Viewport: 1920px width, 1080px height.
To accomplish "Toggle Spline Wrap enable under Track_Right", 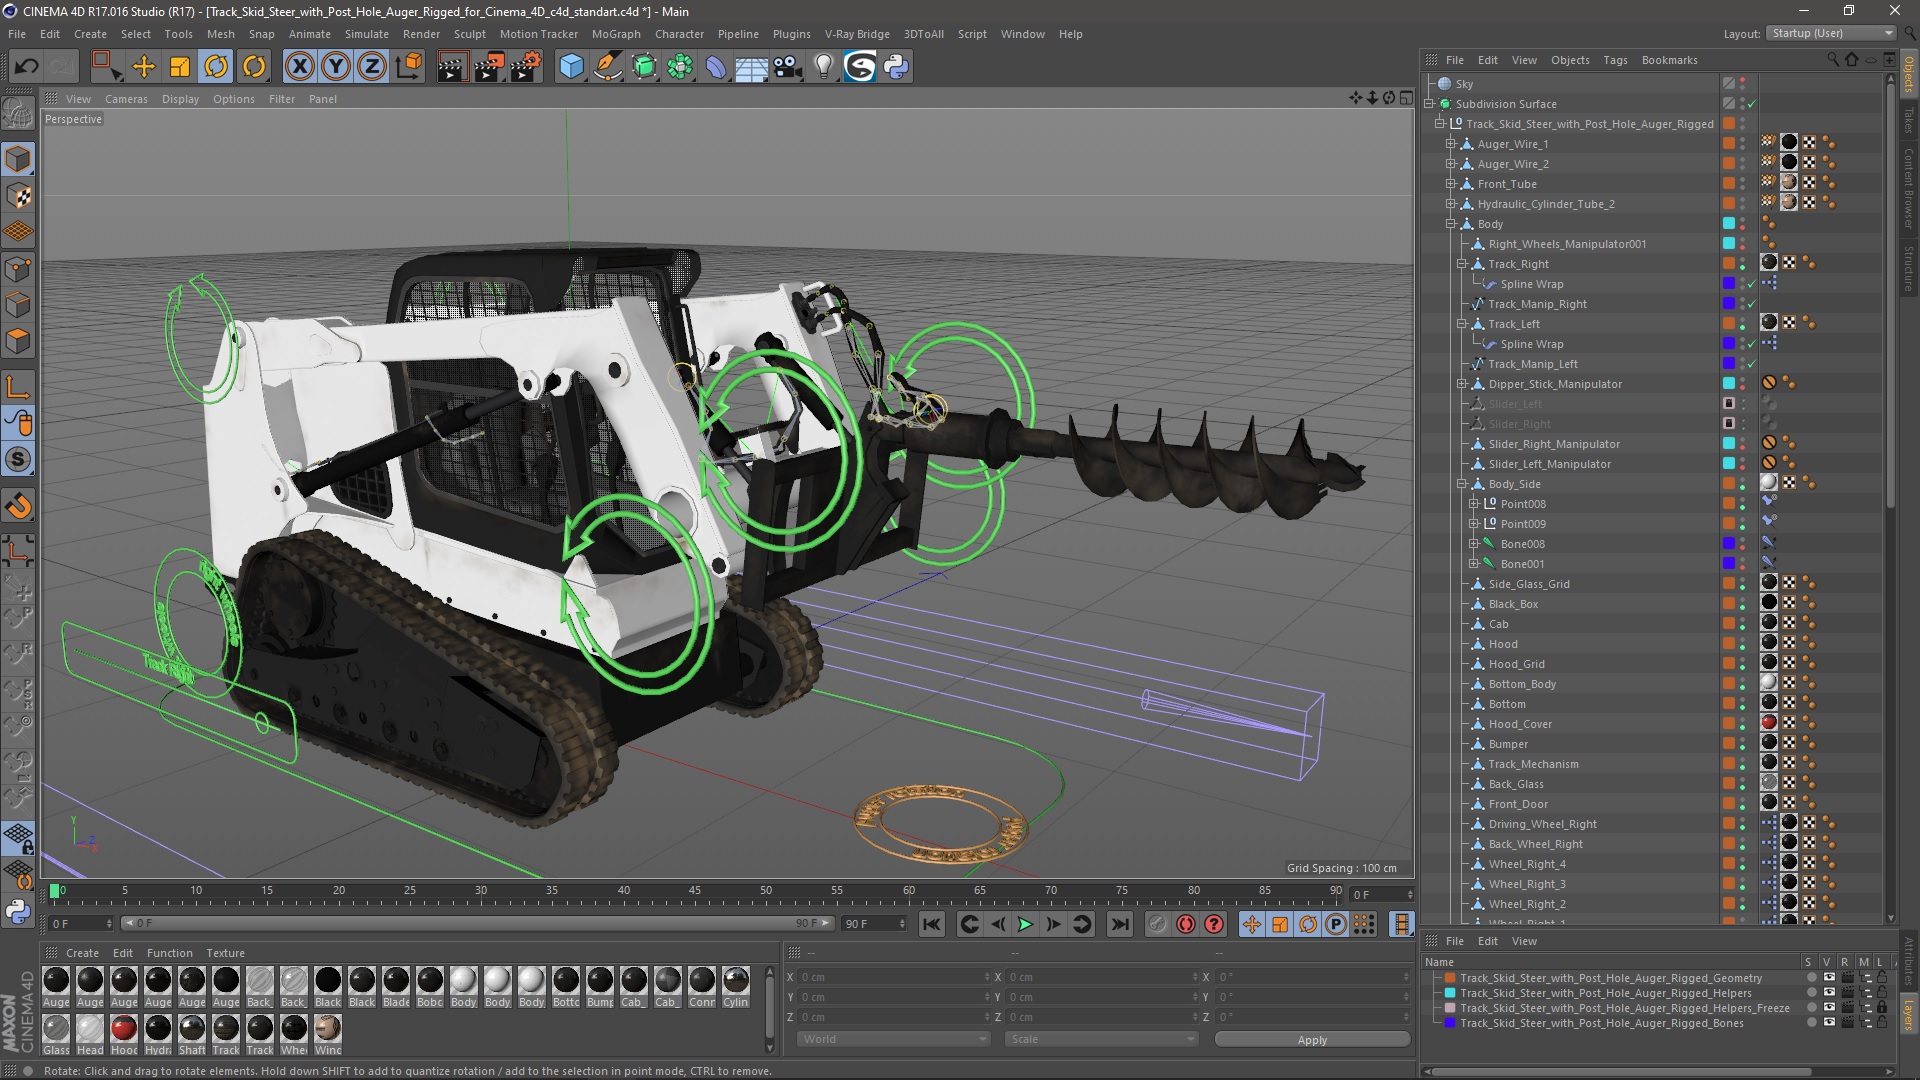I will click(1752, 284).
